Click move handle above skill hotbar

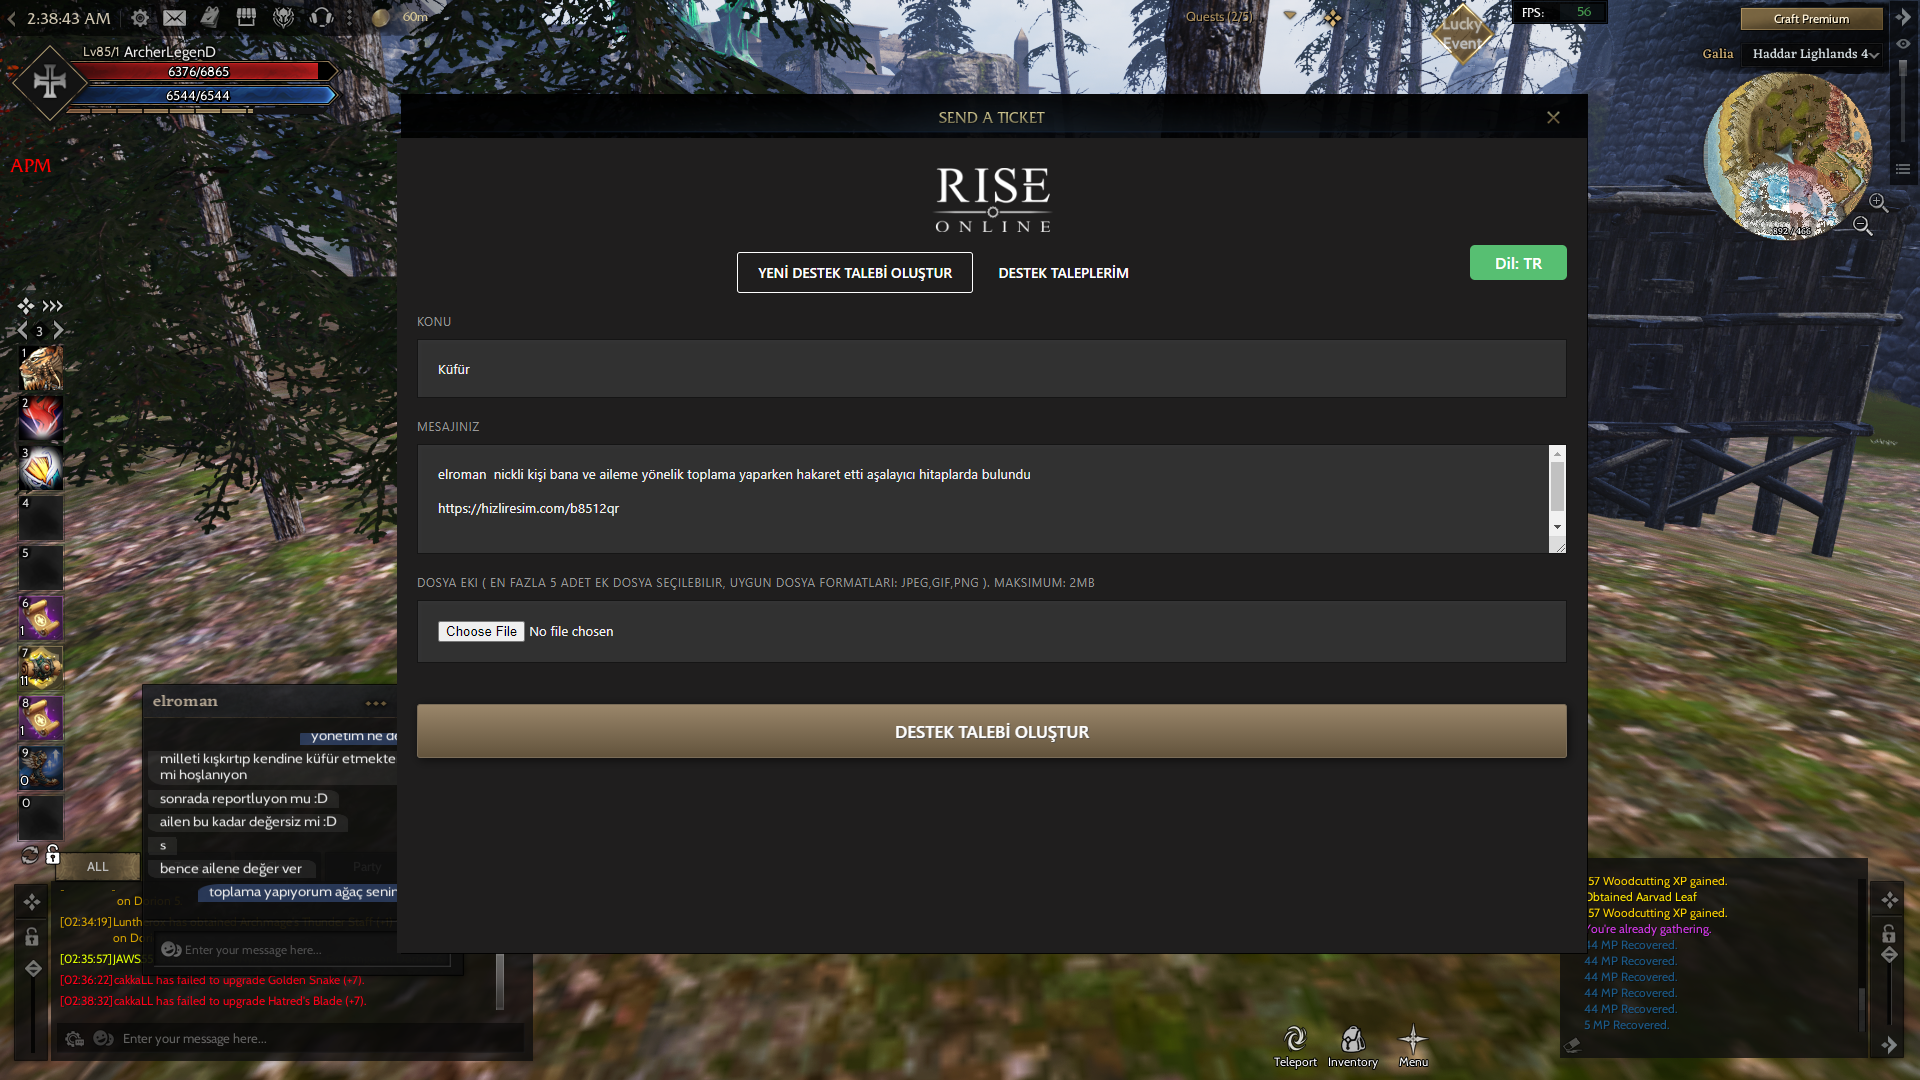(26, 306)
